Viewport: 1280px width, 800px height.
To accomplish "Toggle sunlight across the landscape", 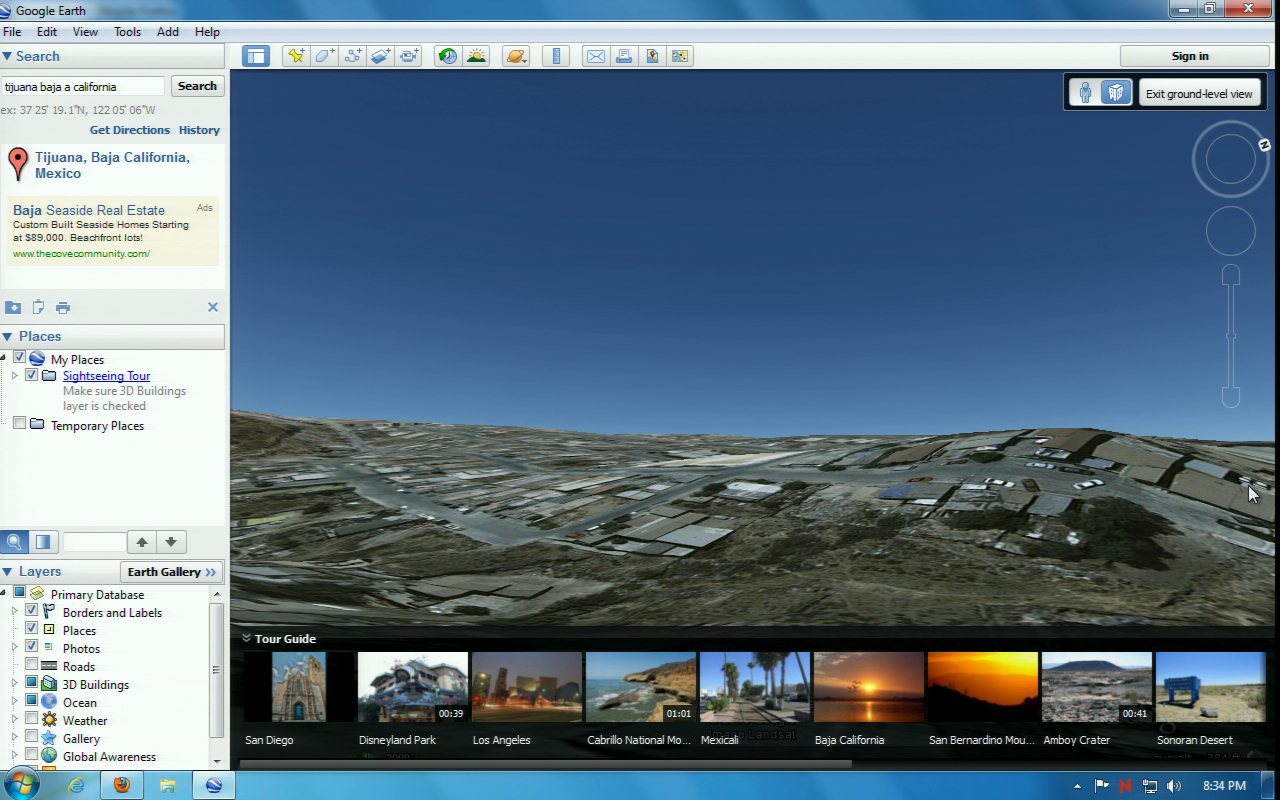I will tap(476, 56).
